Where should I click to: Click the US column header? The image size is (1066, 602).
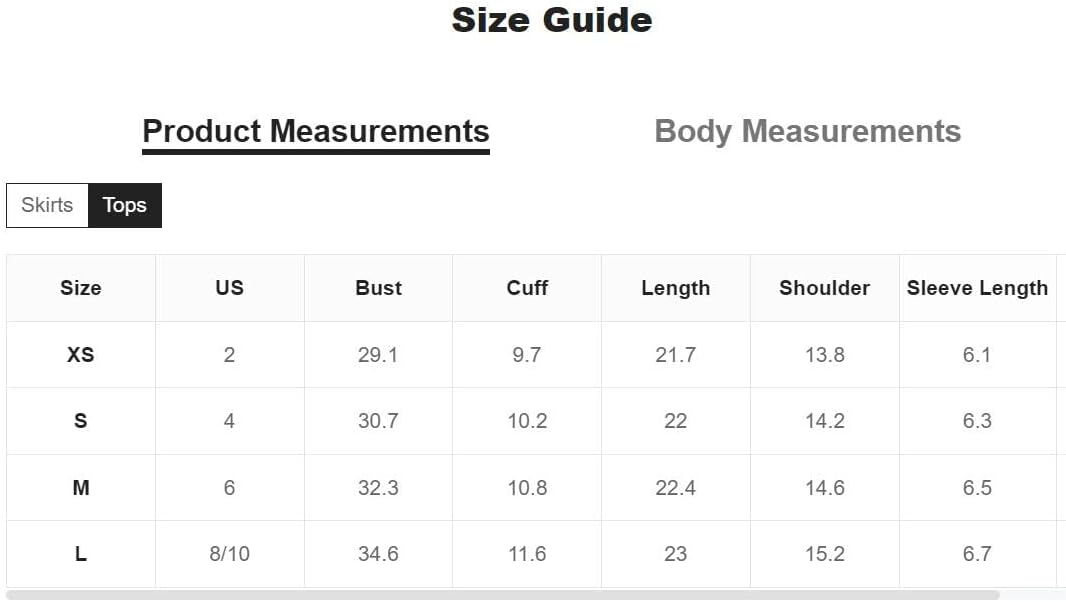(x=229, y=288)
